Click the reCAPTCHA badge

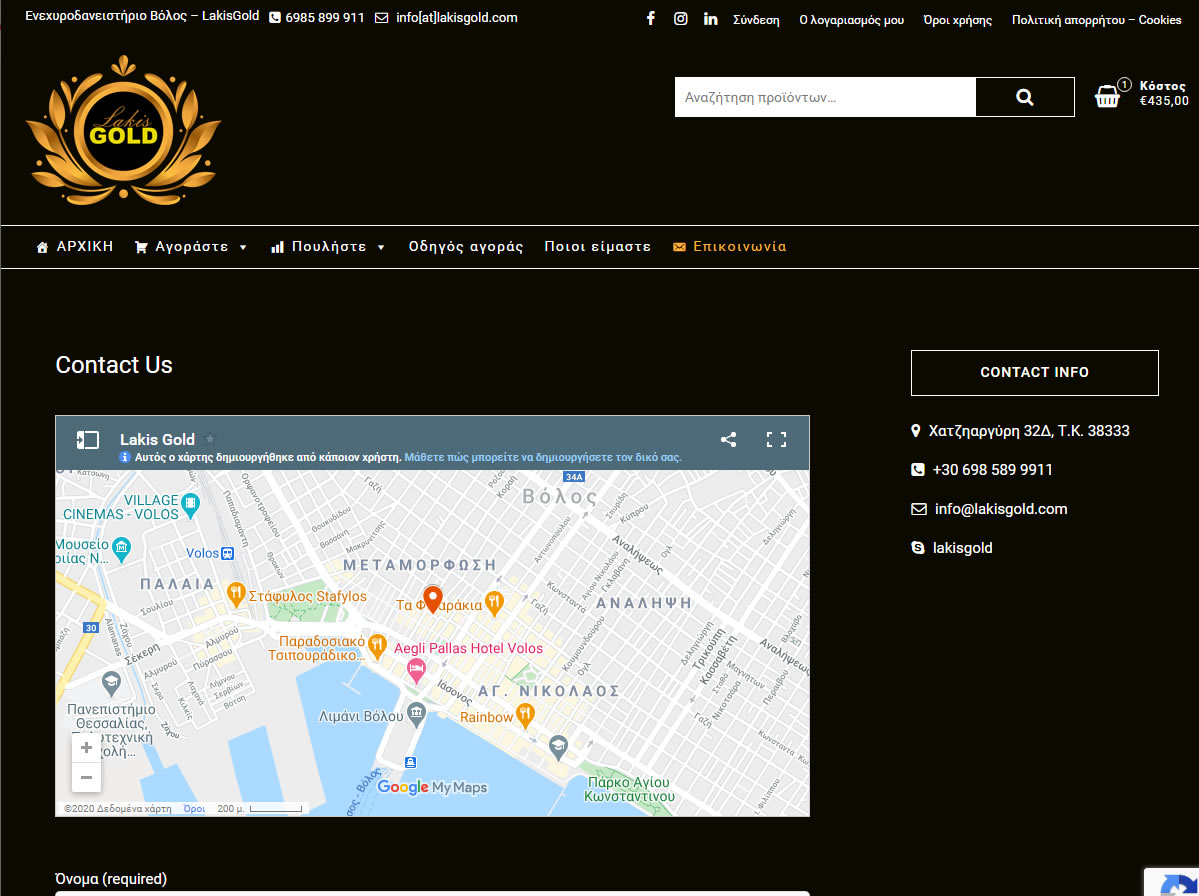pyautogui.click(x=1171, y=882)
